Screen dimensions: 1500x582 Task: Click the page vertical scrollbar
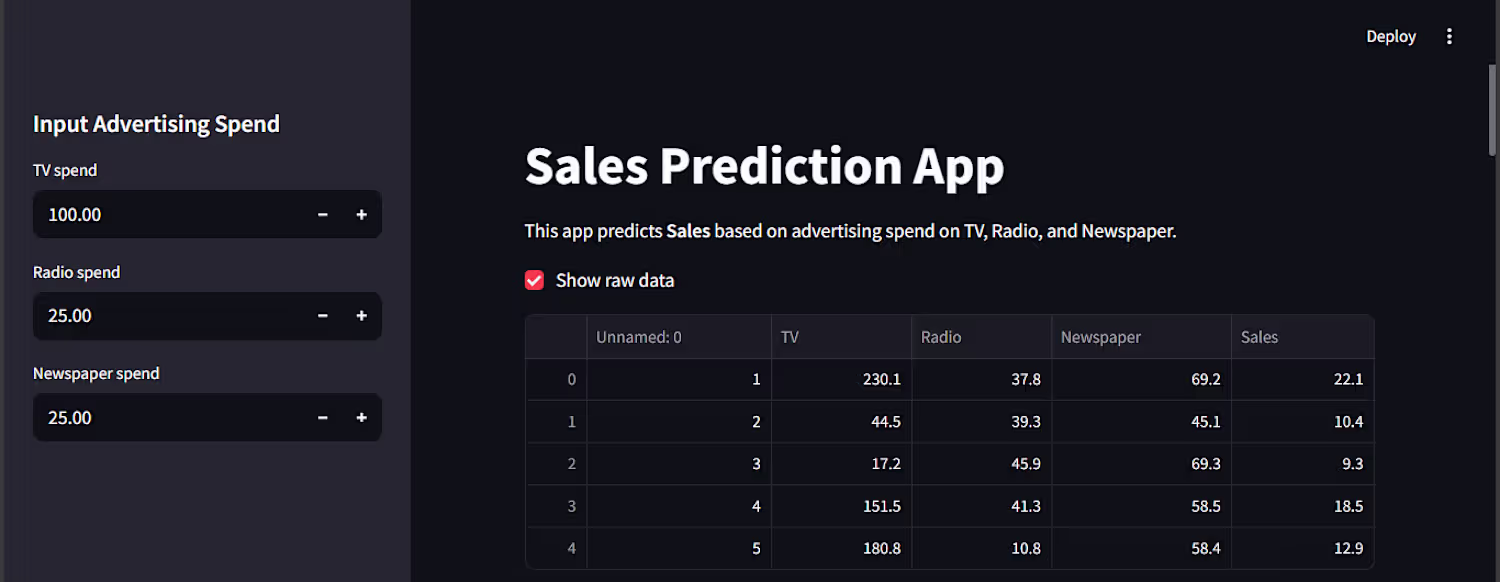click(x=1492, y=110)
